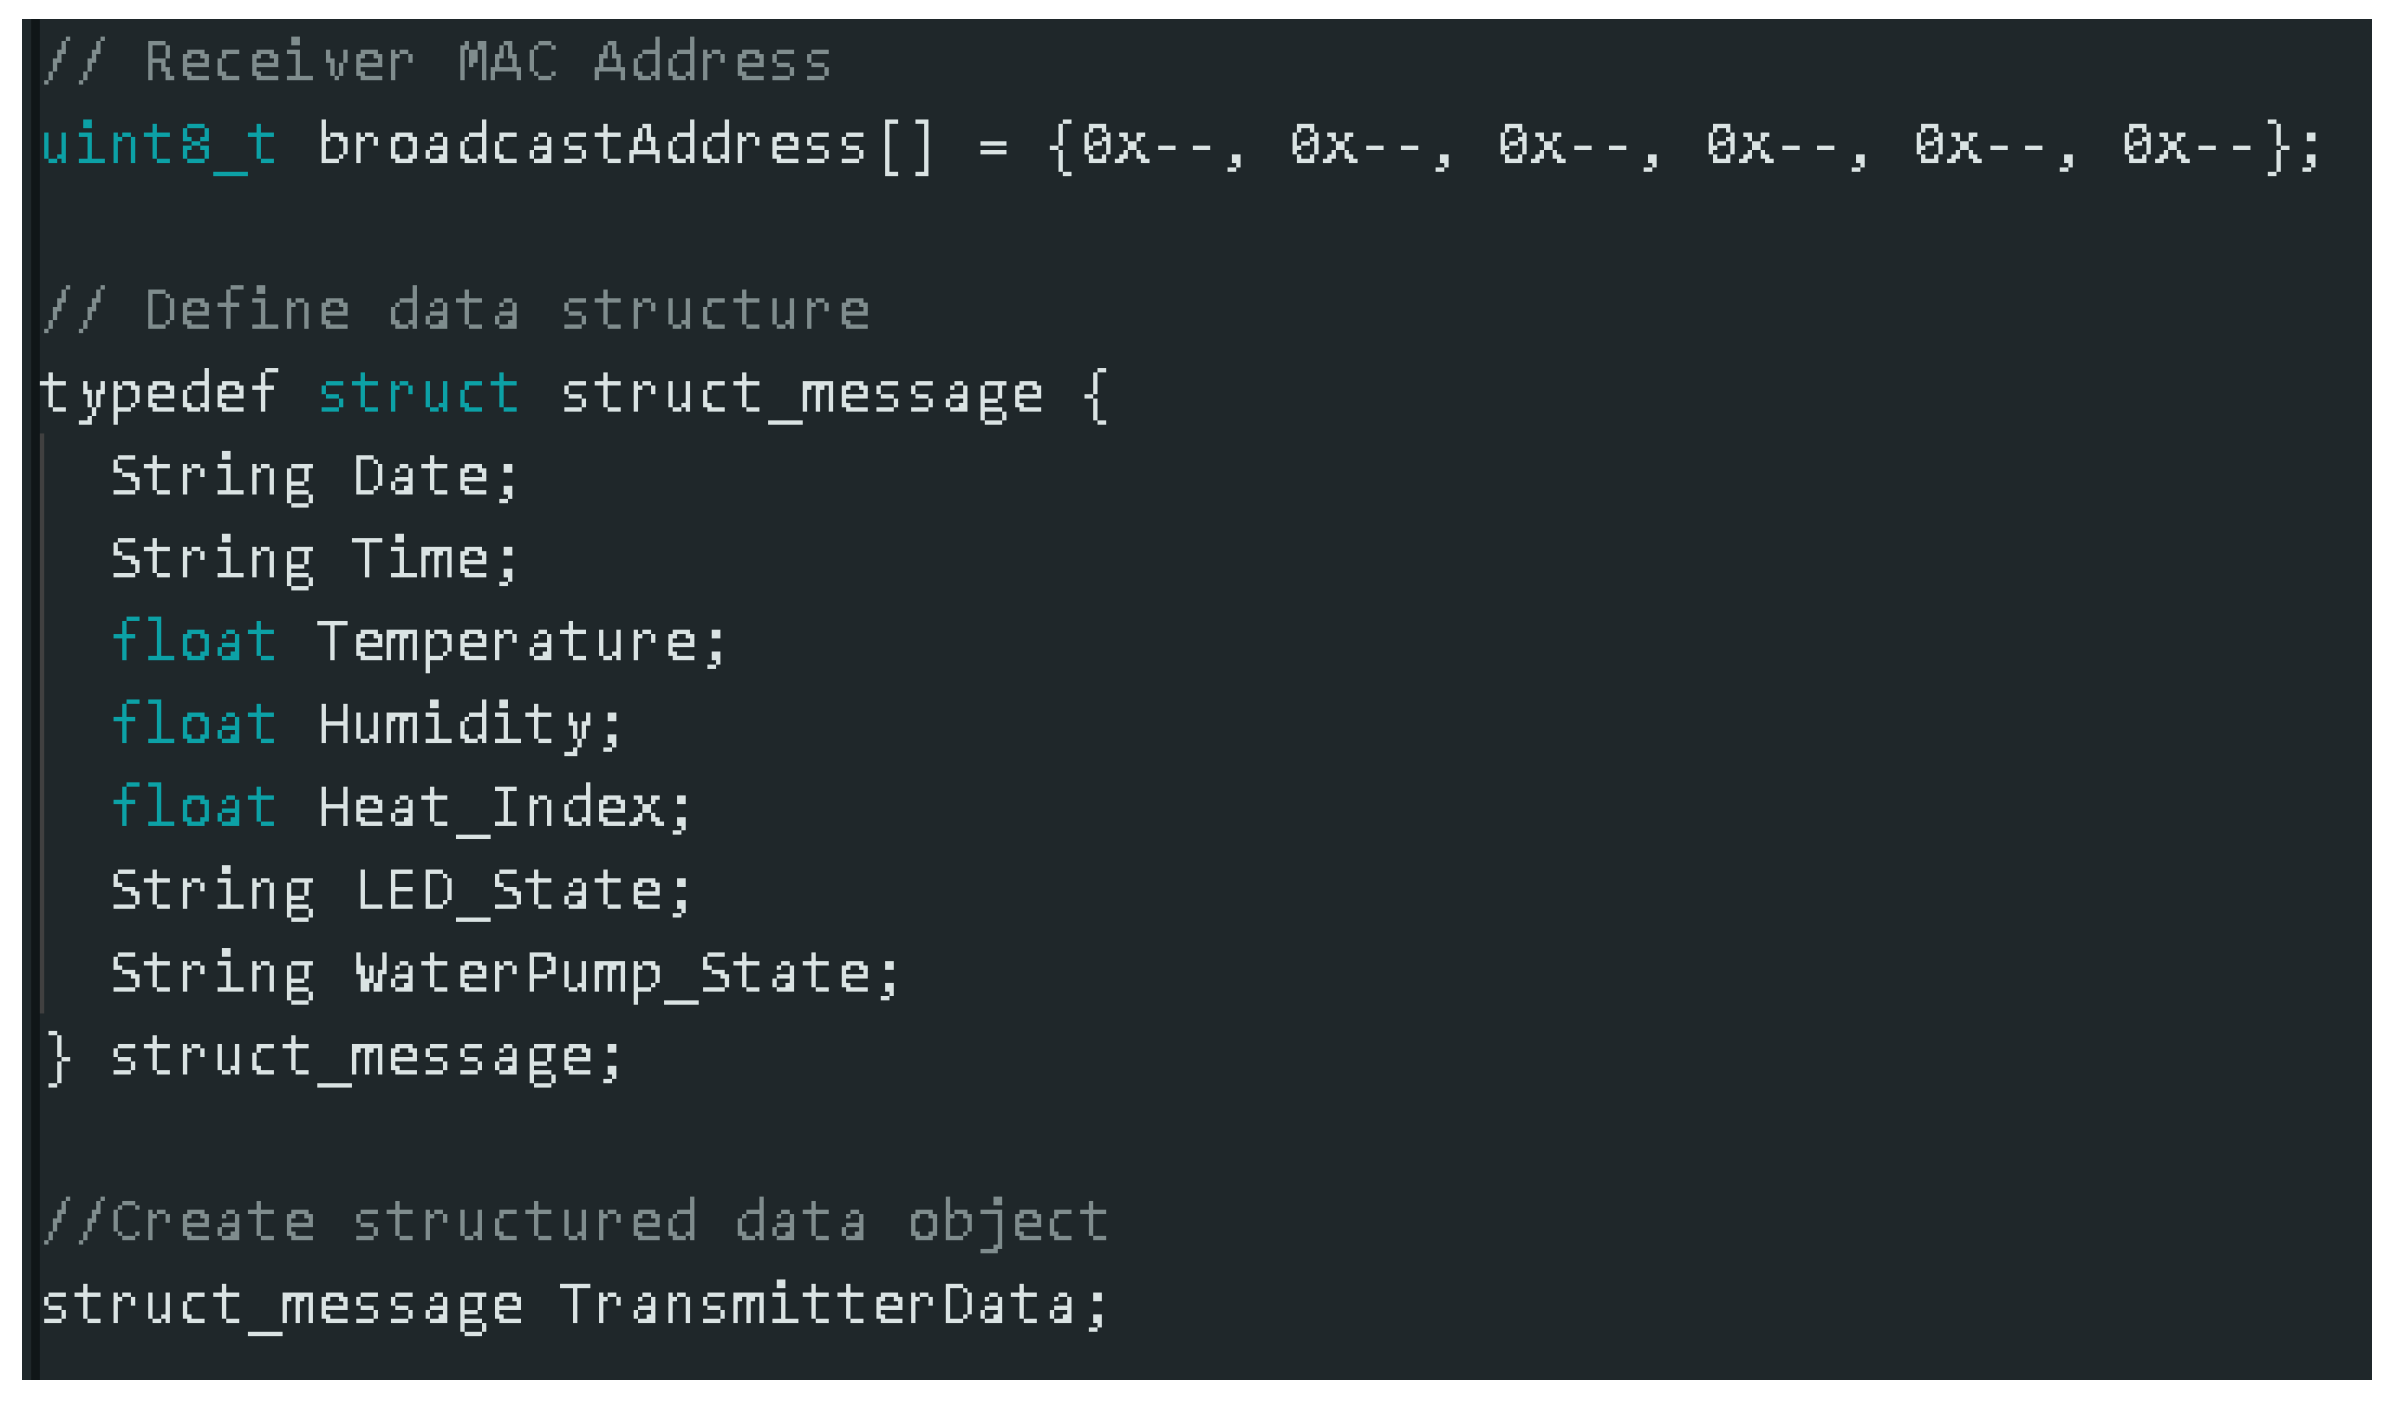Click the Humidity field name
This screenshot has height=1414, width=2405.
[x=456, y=724]
